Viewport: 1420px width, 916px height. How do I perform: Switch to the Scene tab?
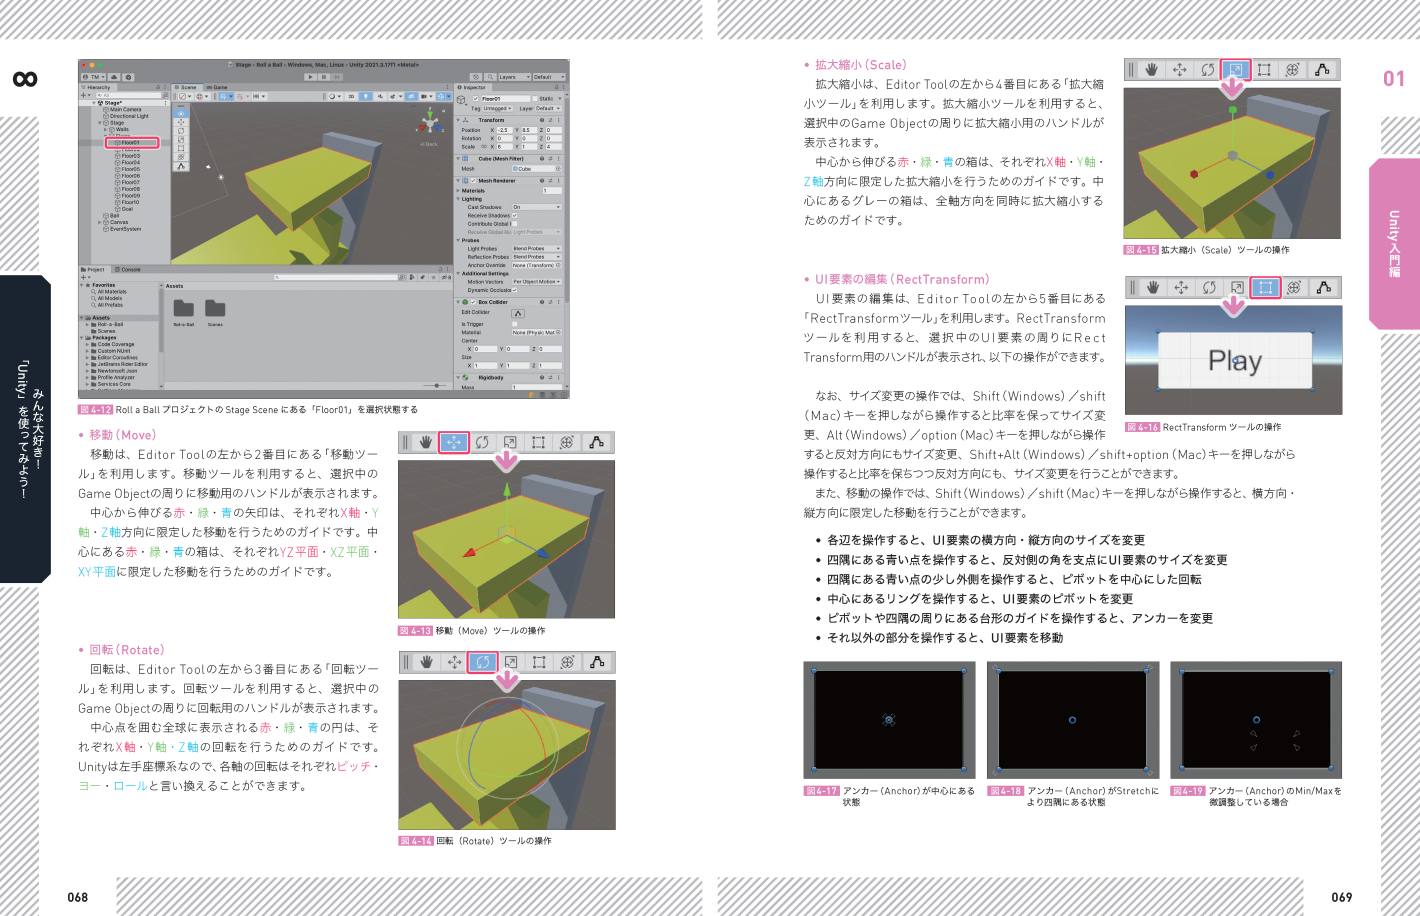[187, 87]
